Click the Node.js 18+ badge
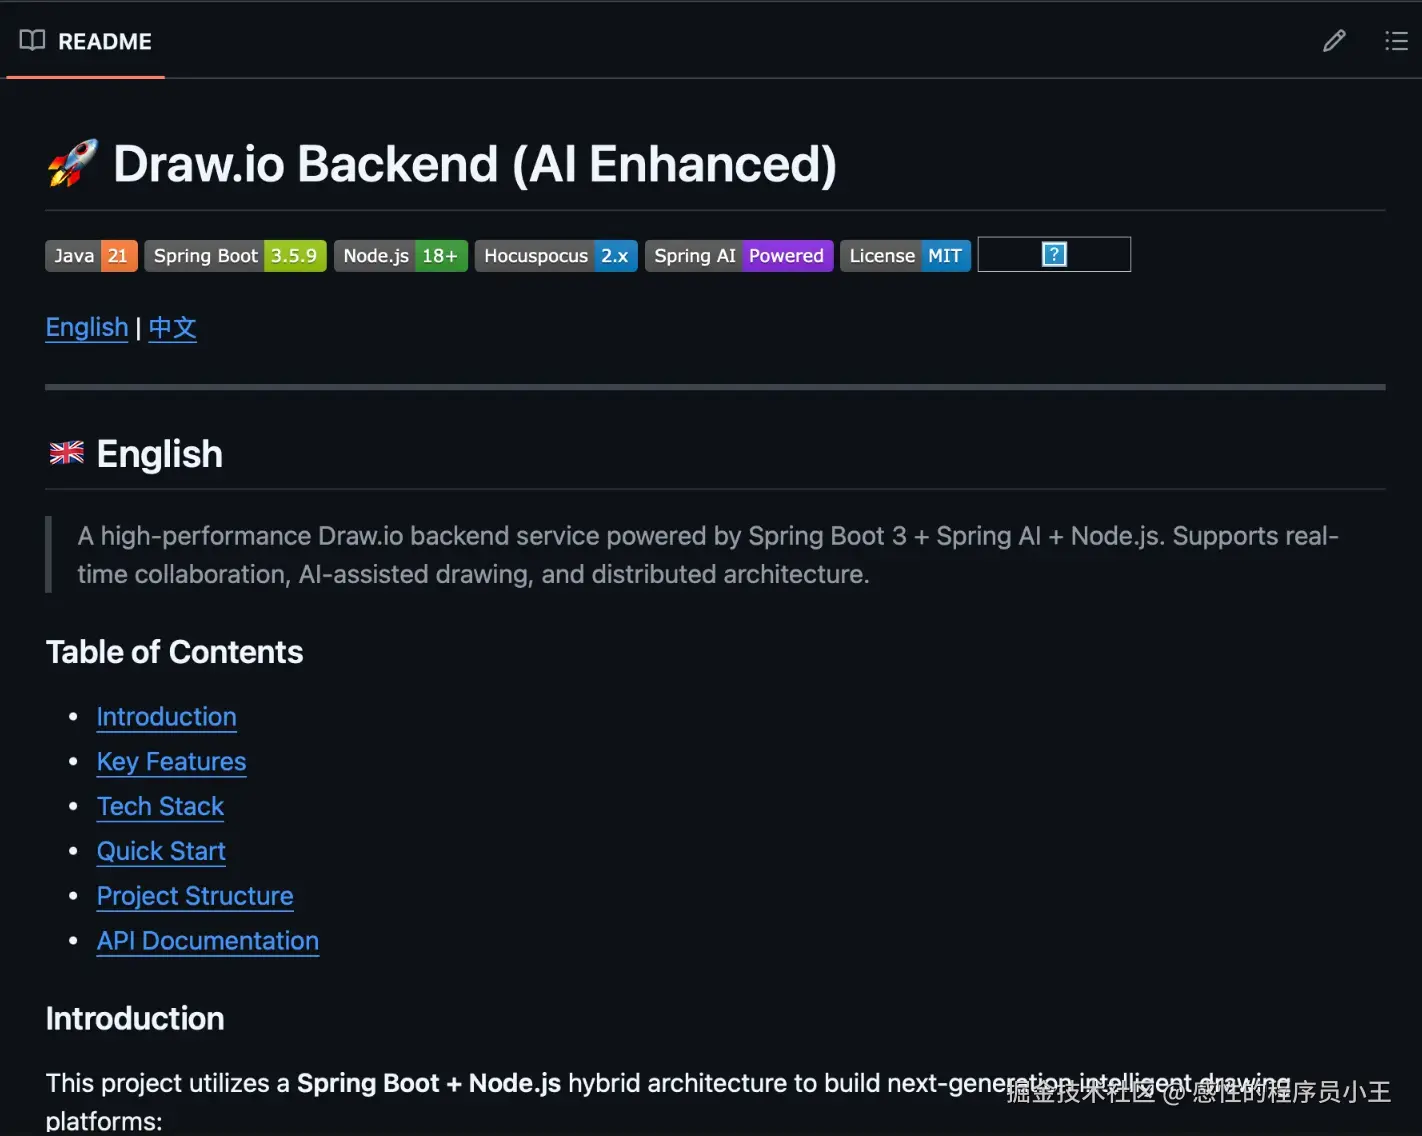 [400, 256]
